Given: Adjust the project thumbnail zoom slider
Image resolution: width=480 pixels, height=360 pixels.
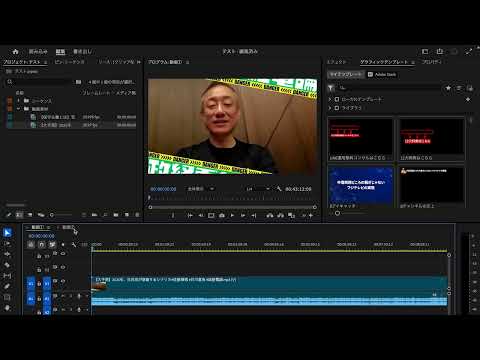Looking at the screenshot, I should [x=60, y=215].
